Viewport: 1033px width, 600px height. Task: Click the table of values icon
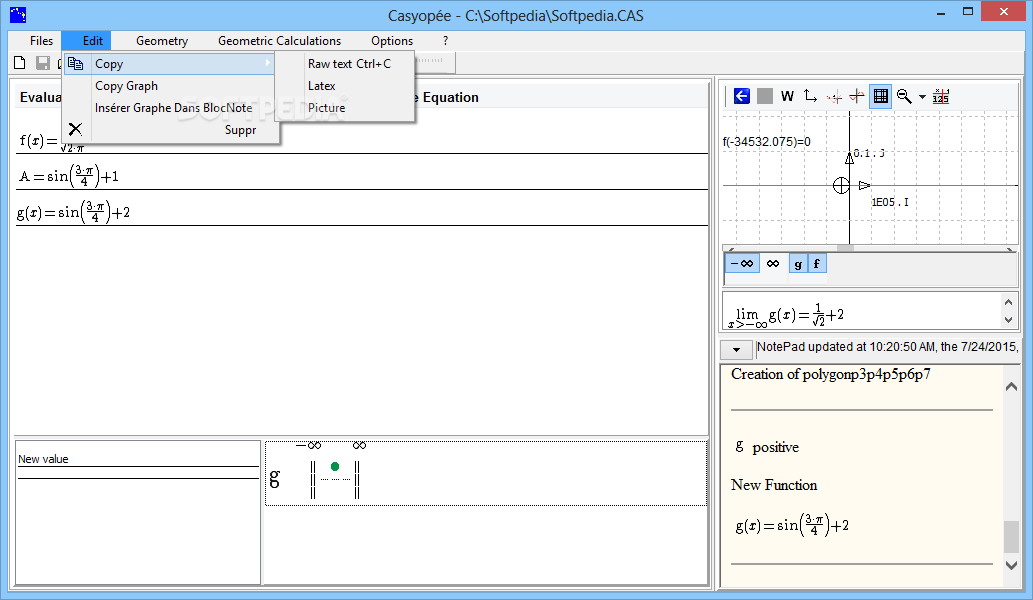tap(941, 96)
